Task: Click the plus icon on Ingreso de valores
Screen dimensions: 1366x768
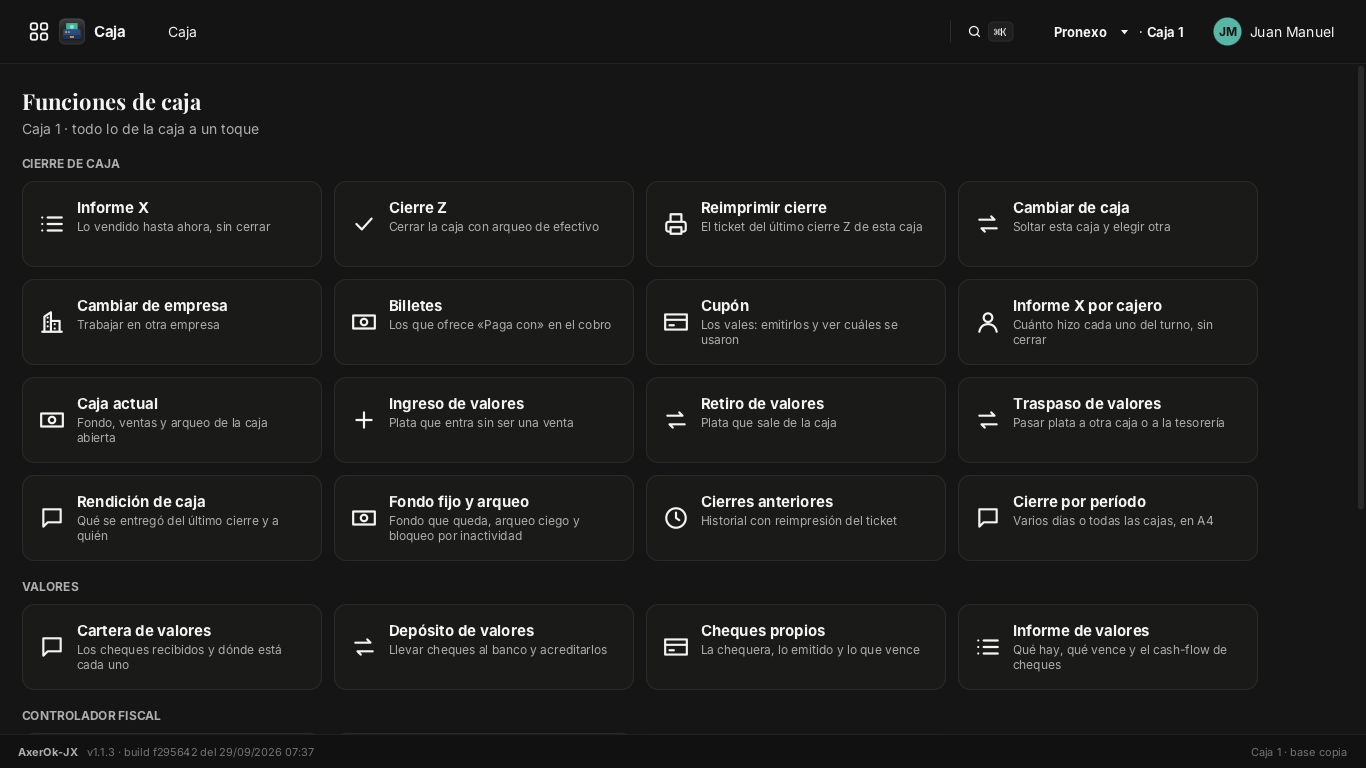Action: tap(364, 420)
